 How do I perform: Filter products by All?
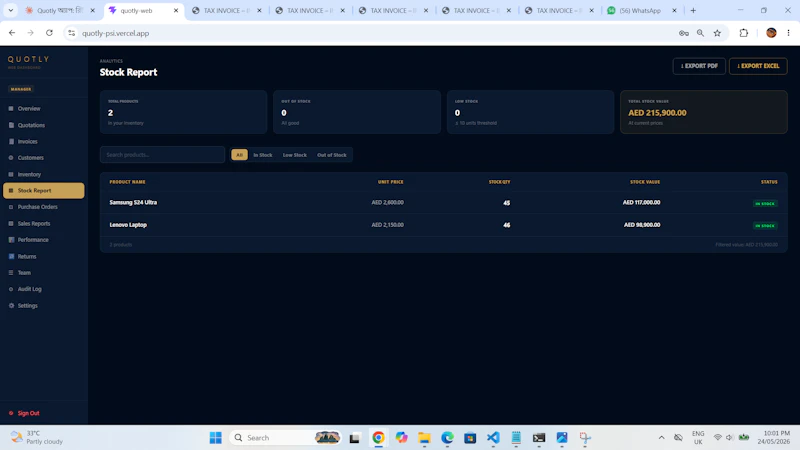(239, 155)
